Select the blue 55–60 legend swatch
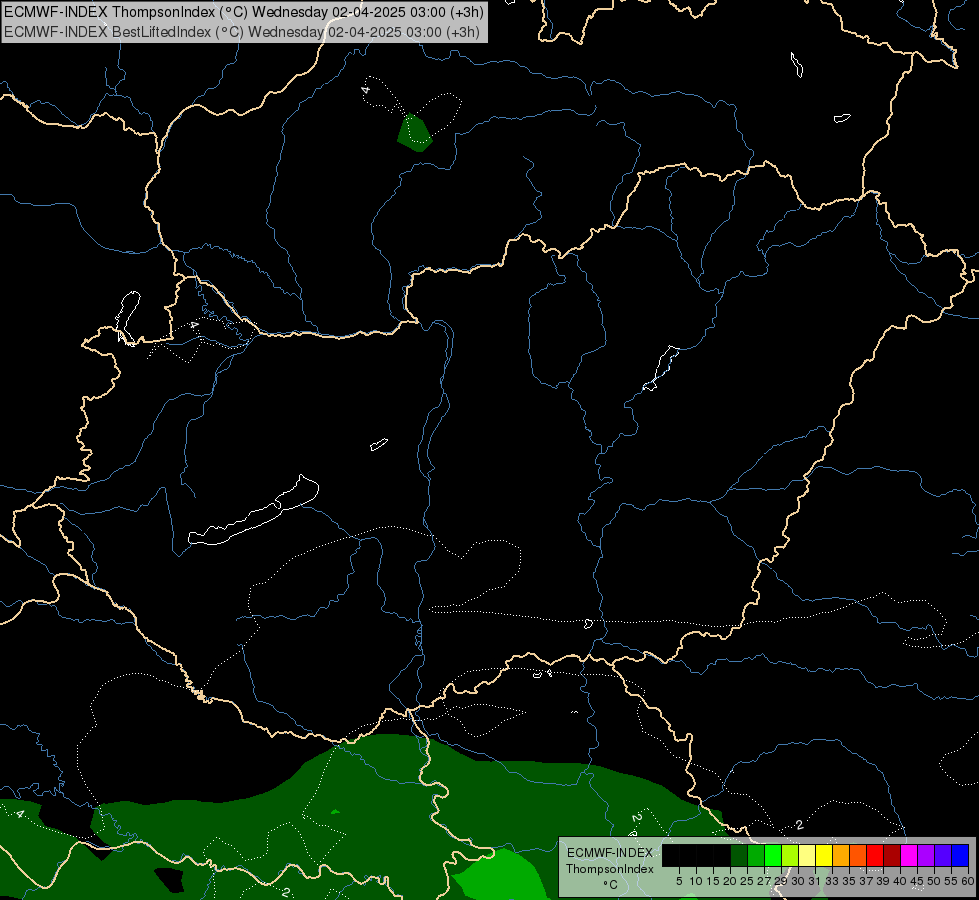The width and height of the screenshot is (979, 900). (960, 855)
